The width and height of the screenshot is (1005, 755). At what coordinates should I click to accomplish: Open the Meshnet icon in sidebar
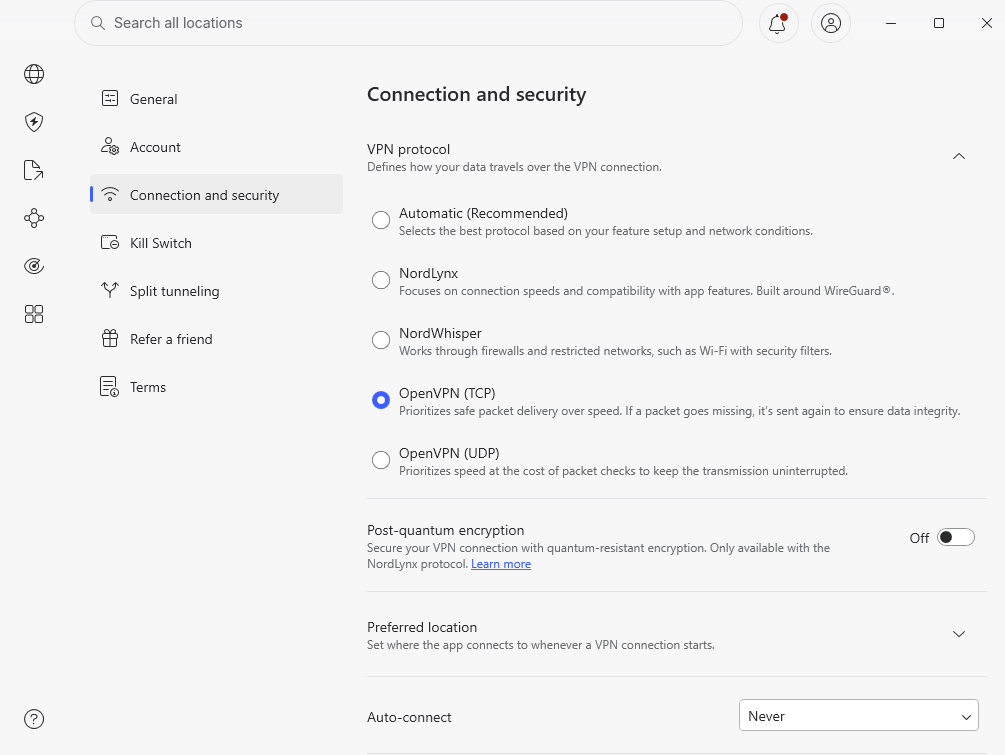click(x=34, y=218)
